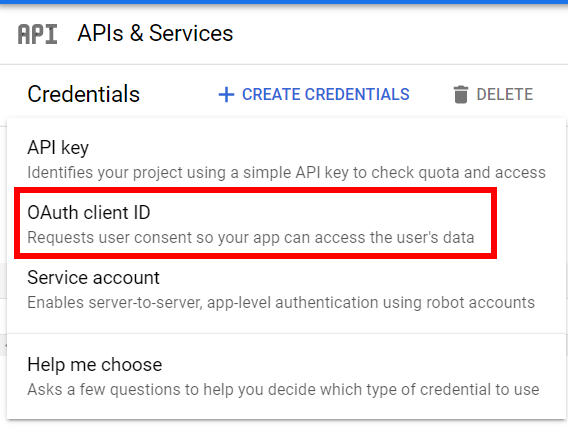Click the small arrow at the left edge
The image size is (568, 435).
pyautogui.click(x=5, y=346)
